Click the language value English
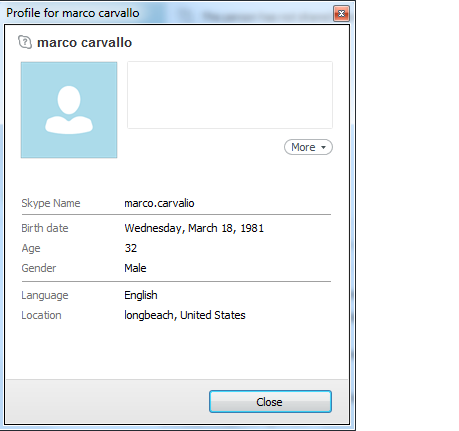Image resolution: width=459 pixels, height=431 pixels. [x=141, y=295]
